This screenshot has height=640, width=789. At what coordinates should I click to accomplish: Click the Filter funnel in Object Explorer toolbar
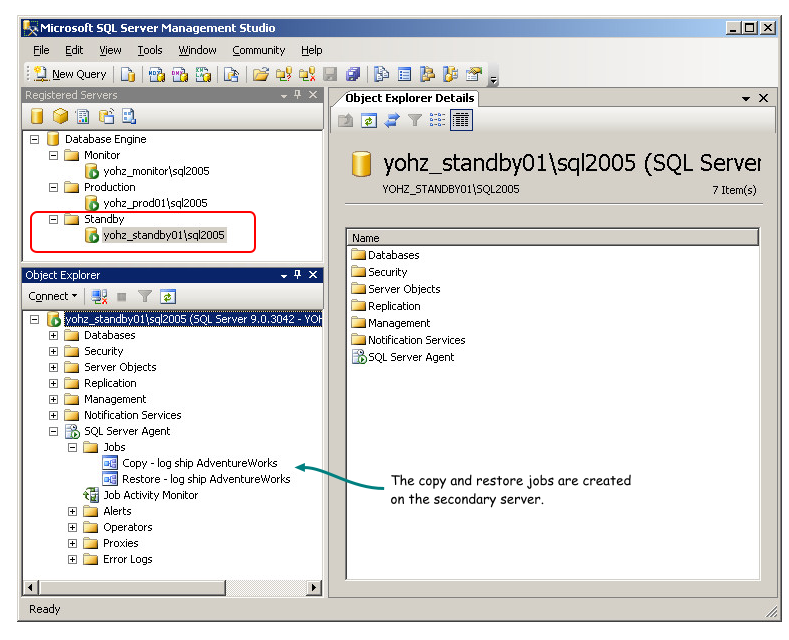145,297
